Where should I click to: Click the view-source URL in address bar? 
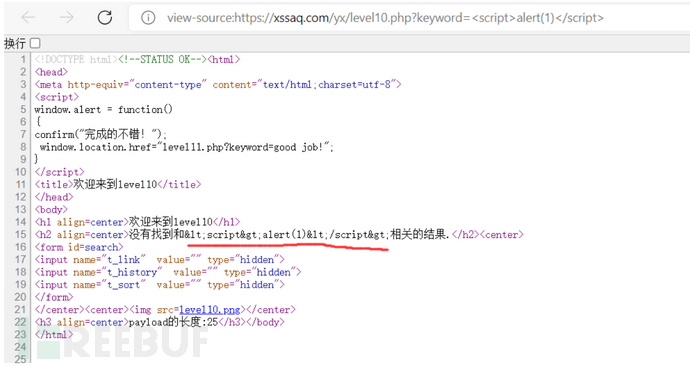click(x=385, y=18)
